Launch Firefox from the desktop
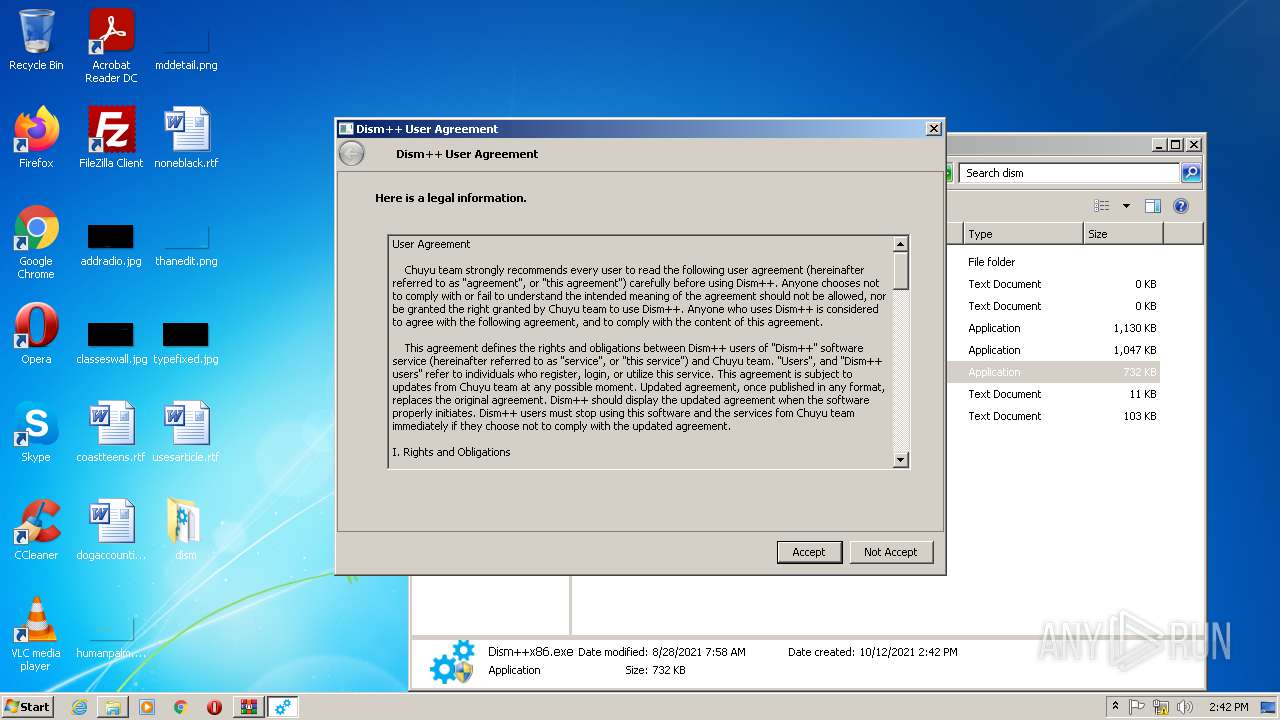Viewport: 1280px width, 720px height. coord(36,138)
